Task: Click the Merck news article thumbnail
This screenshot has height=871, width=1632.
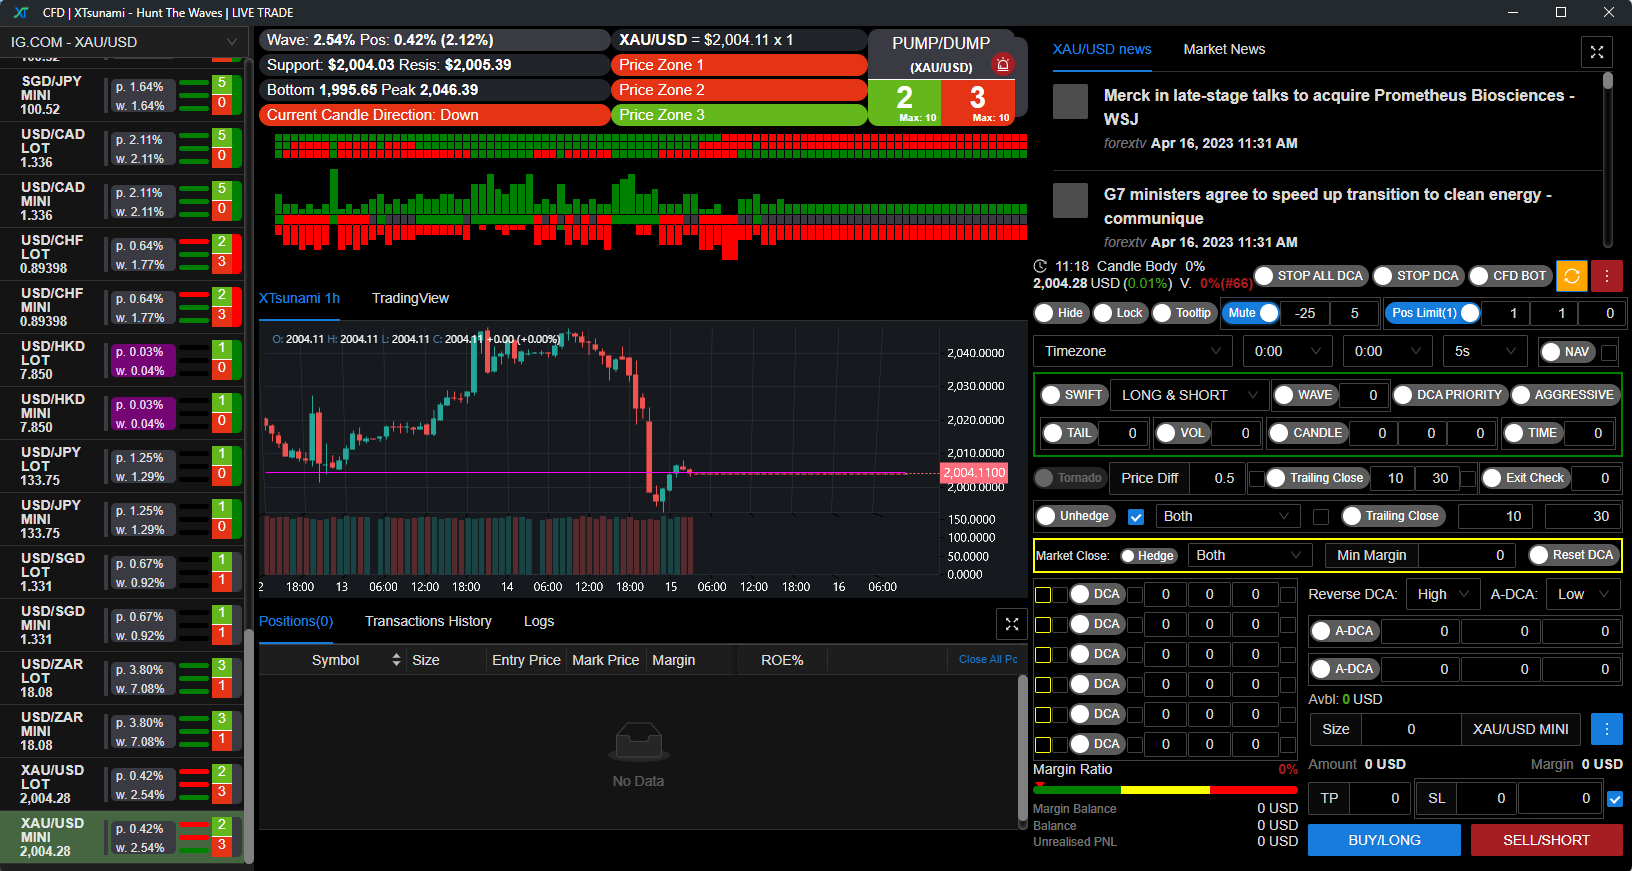Action: pyautogui.click(x=1070, y=102)
